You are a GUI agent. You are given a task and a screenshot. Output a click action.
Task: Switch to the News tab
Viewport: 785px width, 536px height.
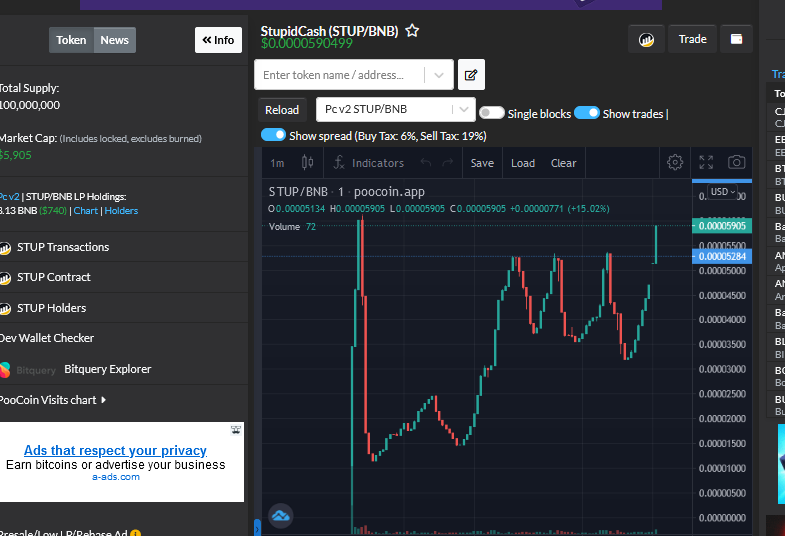[x=115, y=40]
